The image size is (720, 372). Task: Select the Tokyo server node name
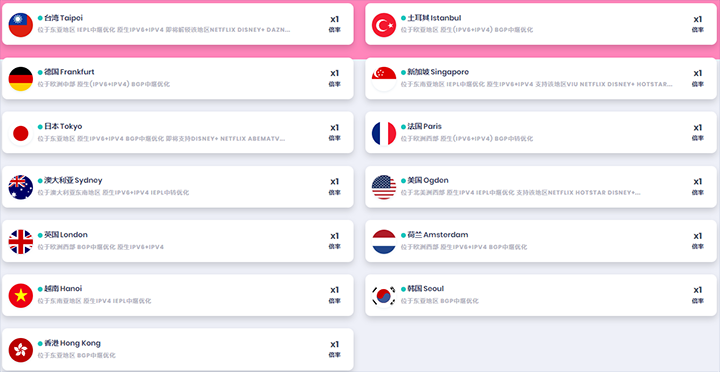[x=63, y=126]
